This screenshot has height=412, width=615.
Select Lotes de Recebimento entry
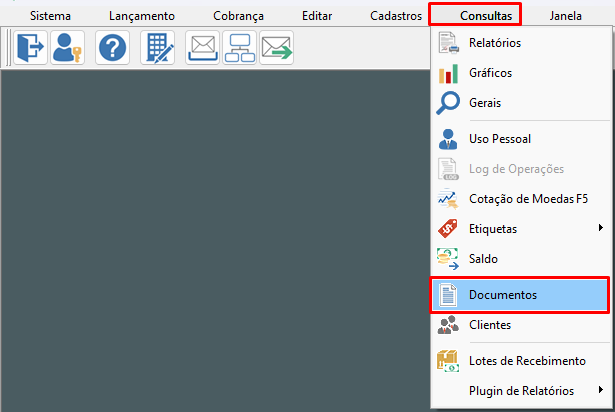click(x=520, y=361)
